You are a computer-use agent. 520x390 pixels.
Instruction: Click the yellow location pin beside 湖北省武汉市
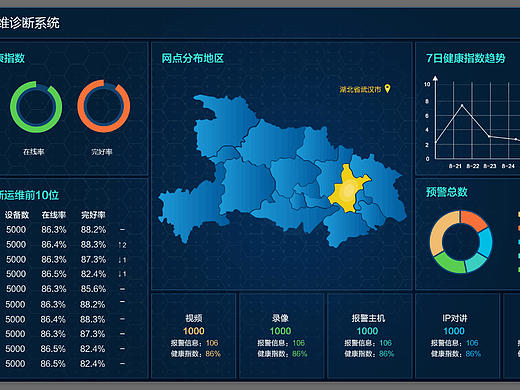click(387, 89)
